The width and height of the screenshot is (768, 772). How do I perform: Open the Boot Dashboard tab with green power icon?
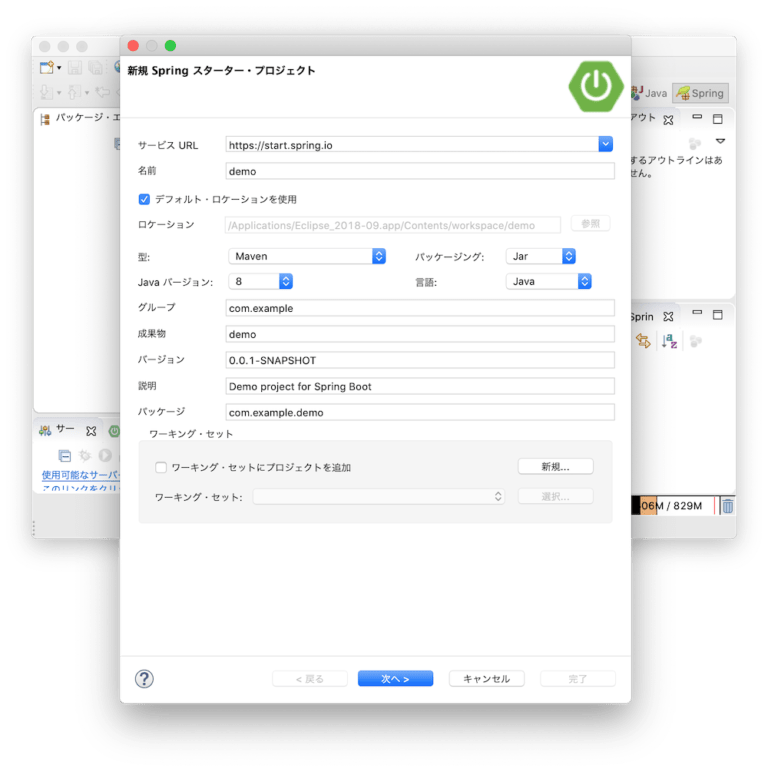114,431
